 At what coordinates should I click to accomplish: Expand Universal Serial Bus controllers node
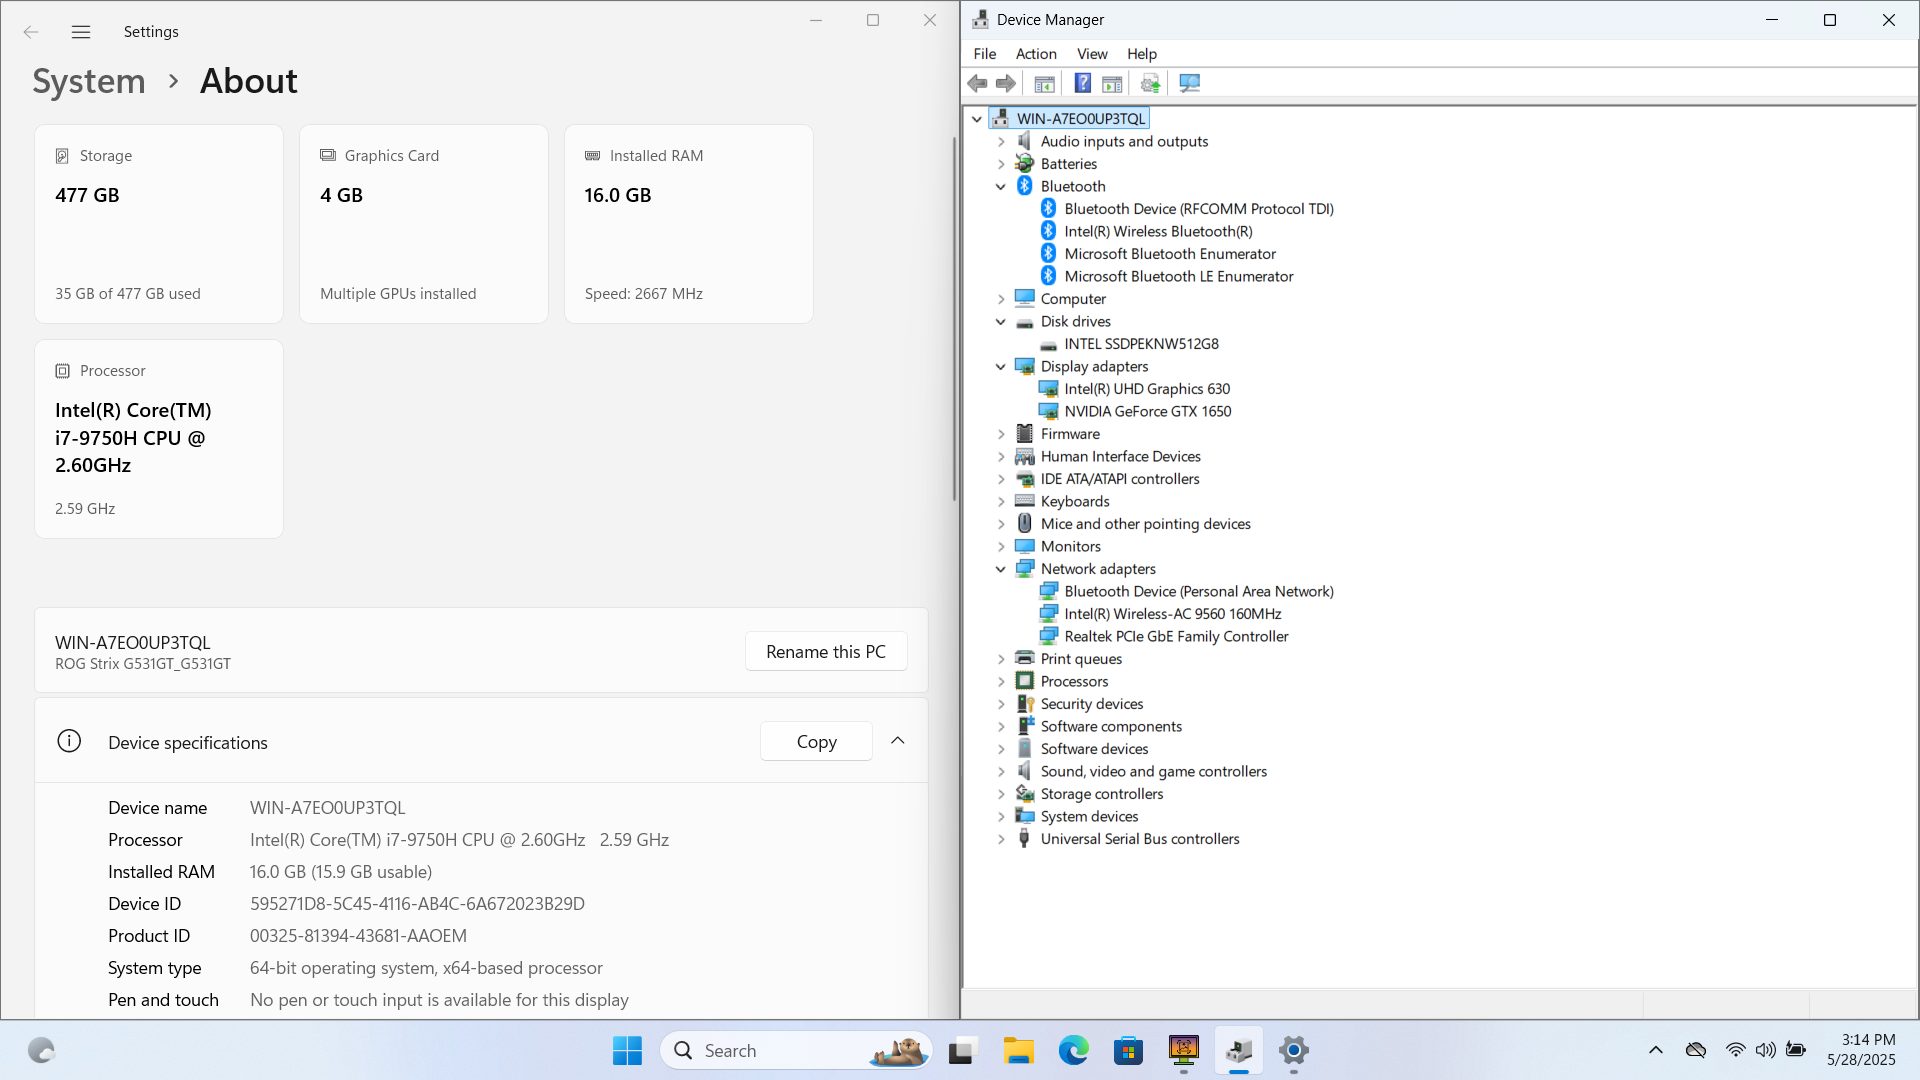[1001, 840]
